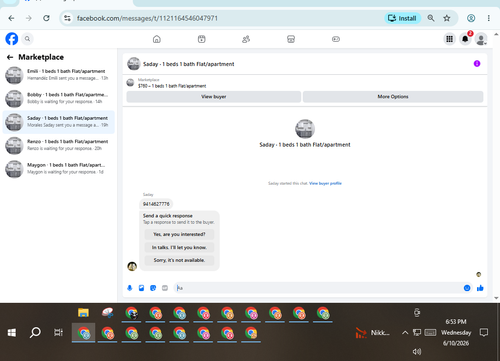The height and width of the screenshot is (361, 500).
Task: Click the message text 9414627776
Action: pyautogui.click(x=156, y=204)
